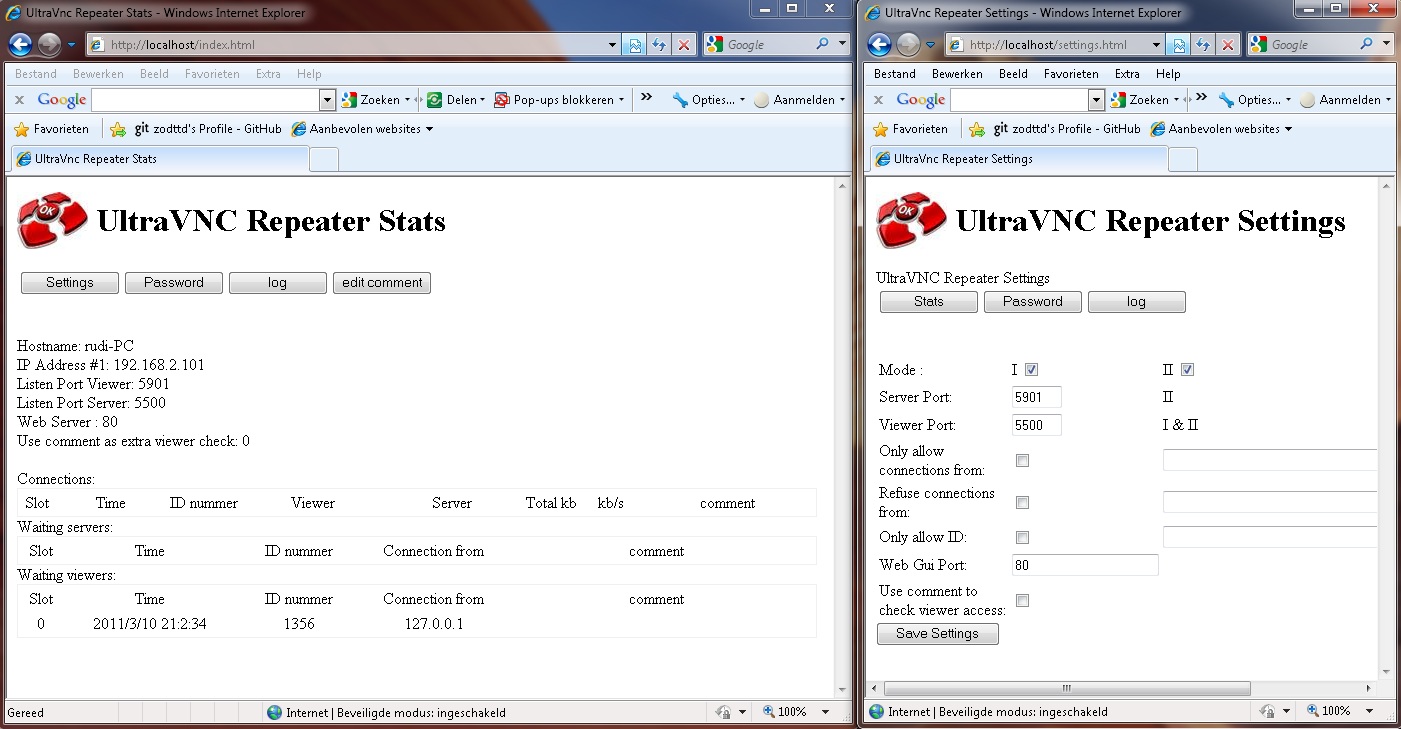Click log button on Settings page
Viewport: 1401px width, 729px height.
1137,302
